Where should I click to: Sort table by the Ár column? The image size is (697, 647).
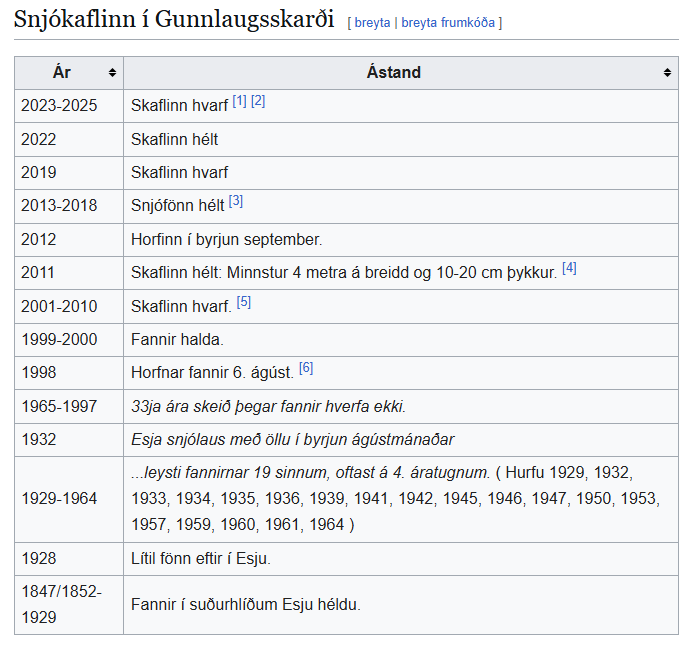[x=112, y=73]
